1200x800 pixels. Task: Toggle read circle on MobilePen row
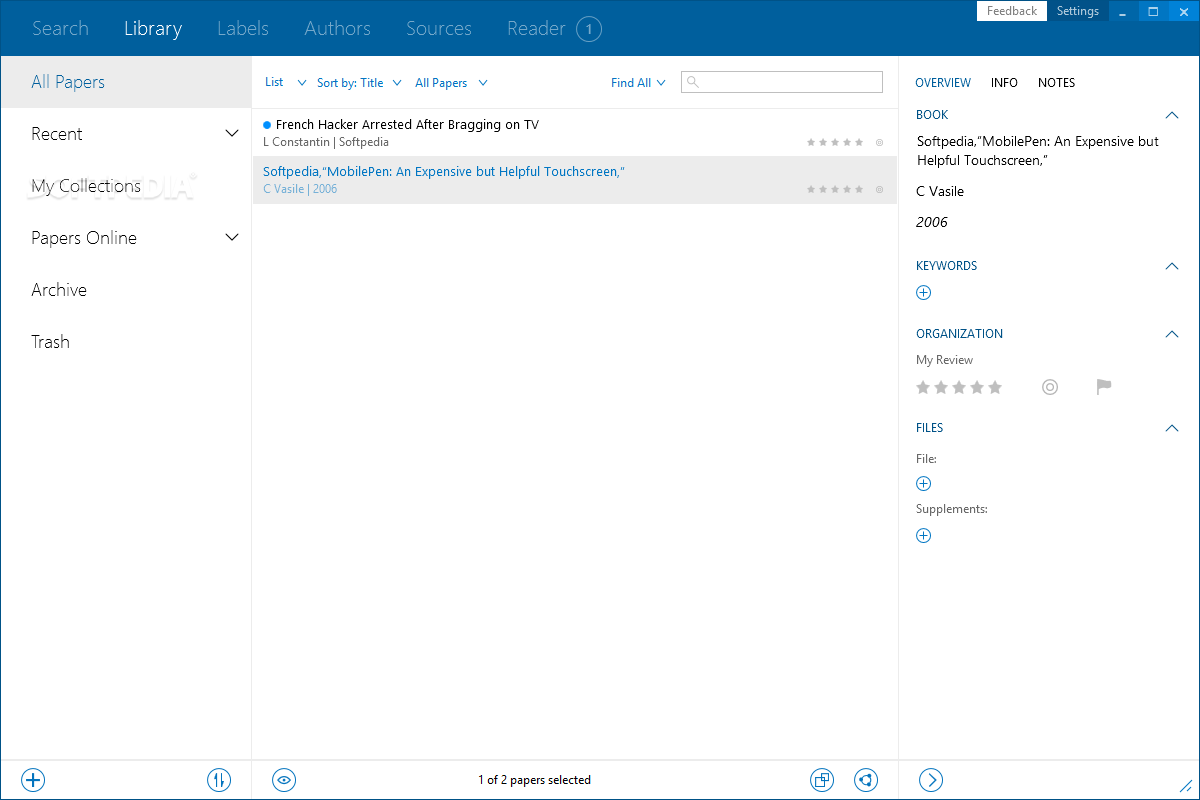(x=880, y=189)
